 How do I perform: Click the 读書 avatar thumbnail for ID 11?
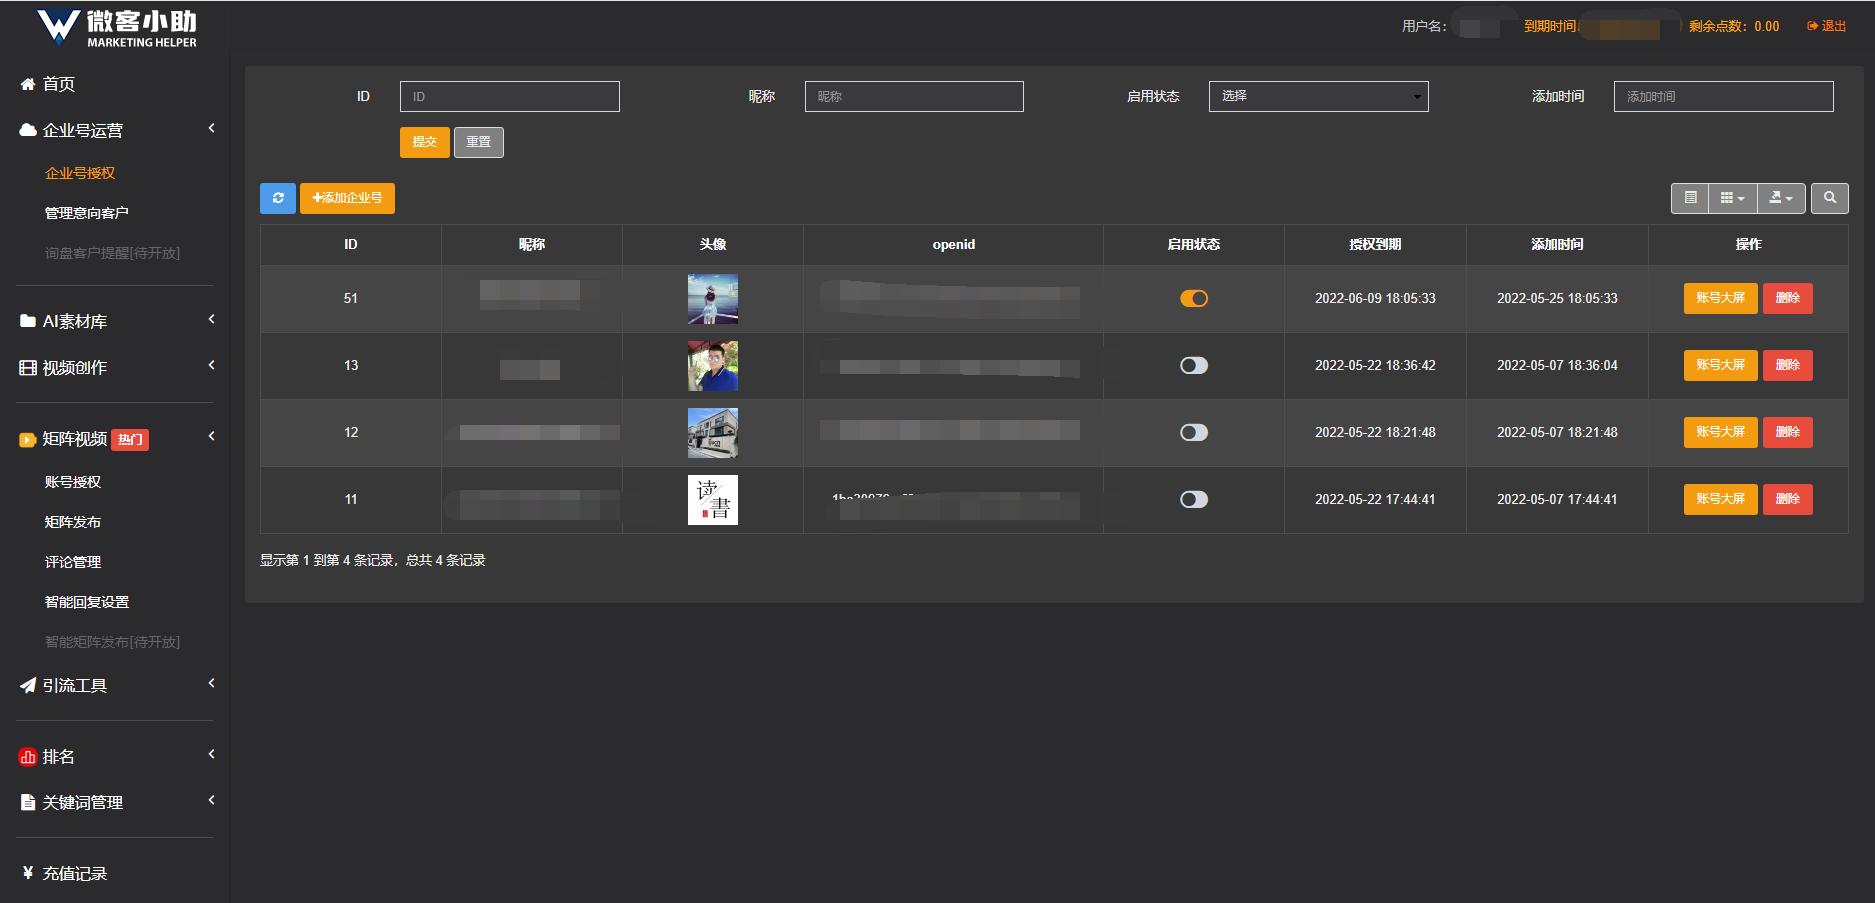(713, 500)
